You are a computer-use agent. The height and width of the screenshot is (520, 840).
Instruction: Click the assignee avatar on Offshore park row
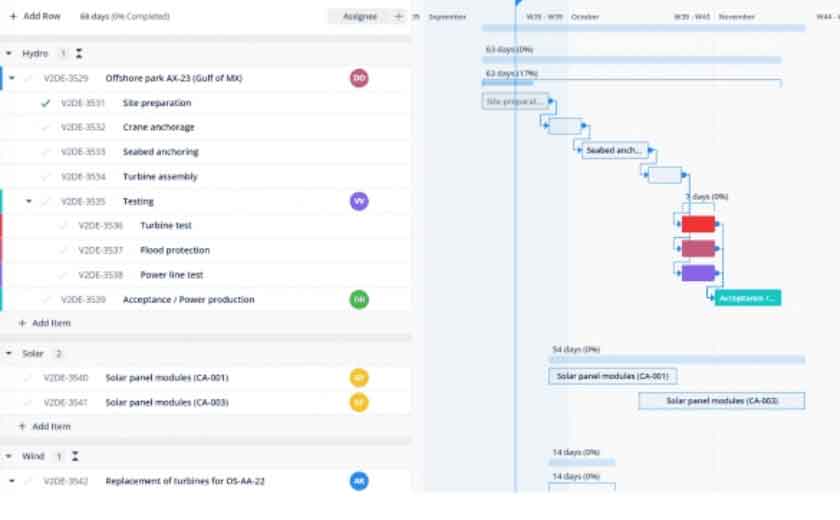tap(359, 78)
